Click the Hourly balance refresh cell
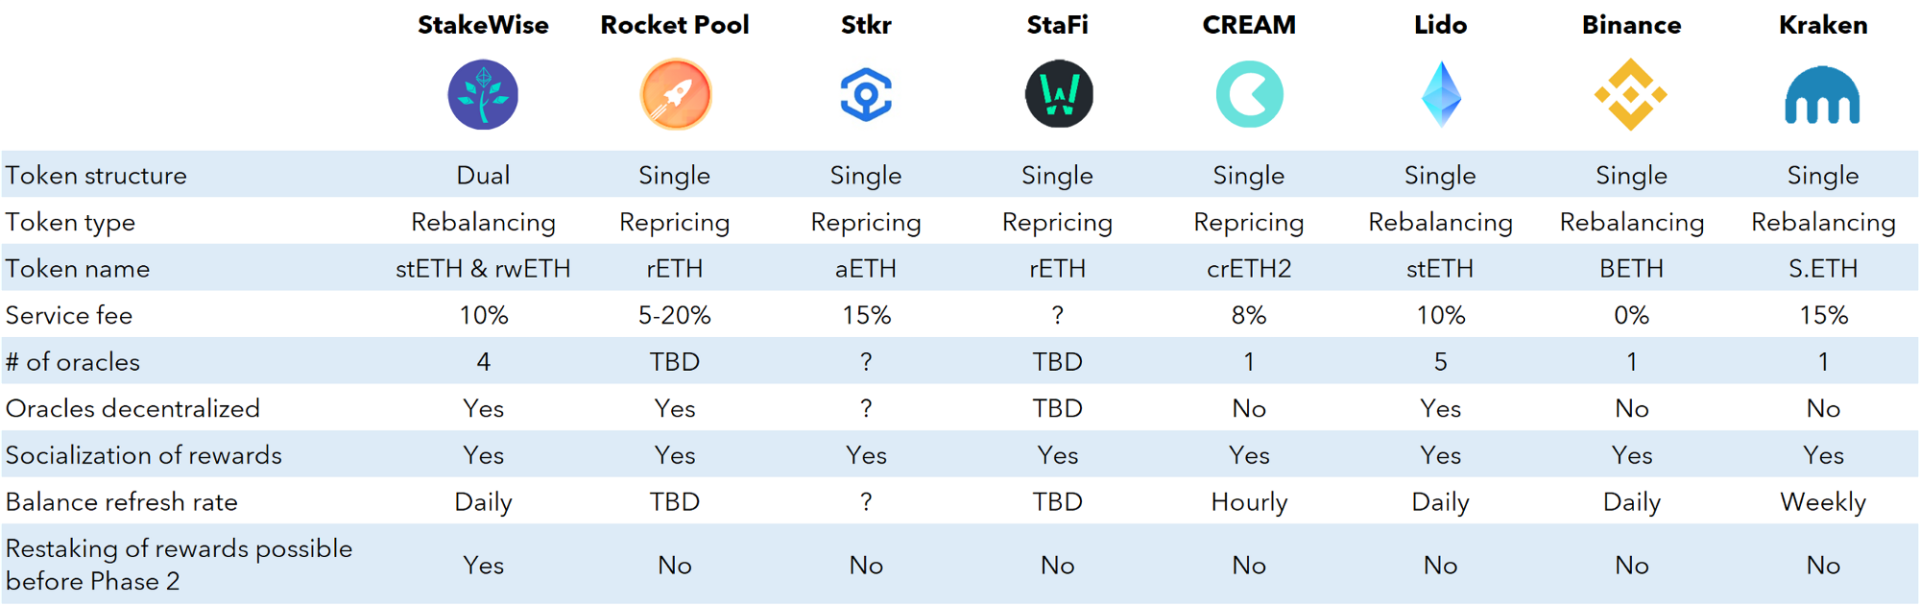 (1249, 502)
